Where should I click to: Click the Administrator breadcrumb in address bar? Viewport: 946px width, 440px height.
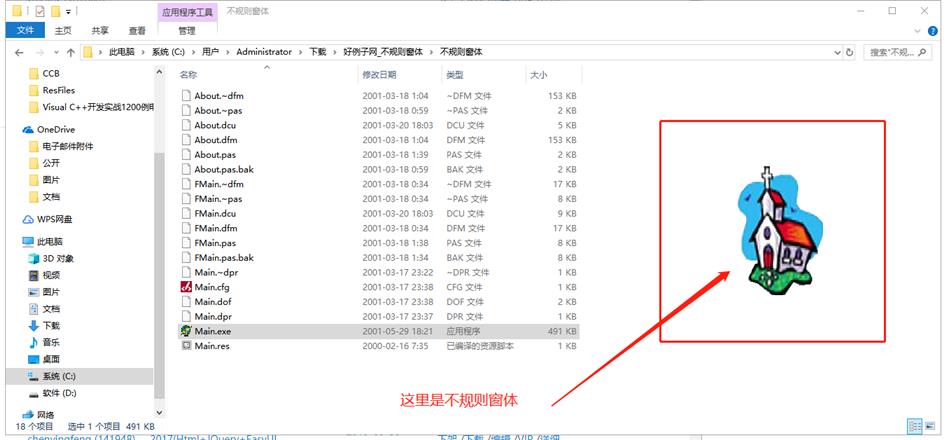[264, 52]
